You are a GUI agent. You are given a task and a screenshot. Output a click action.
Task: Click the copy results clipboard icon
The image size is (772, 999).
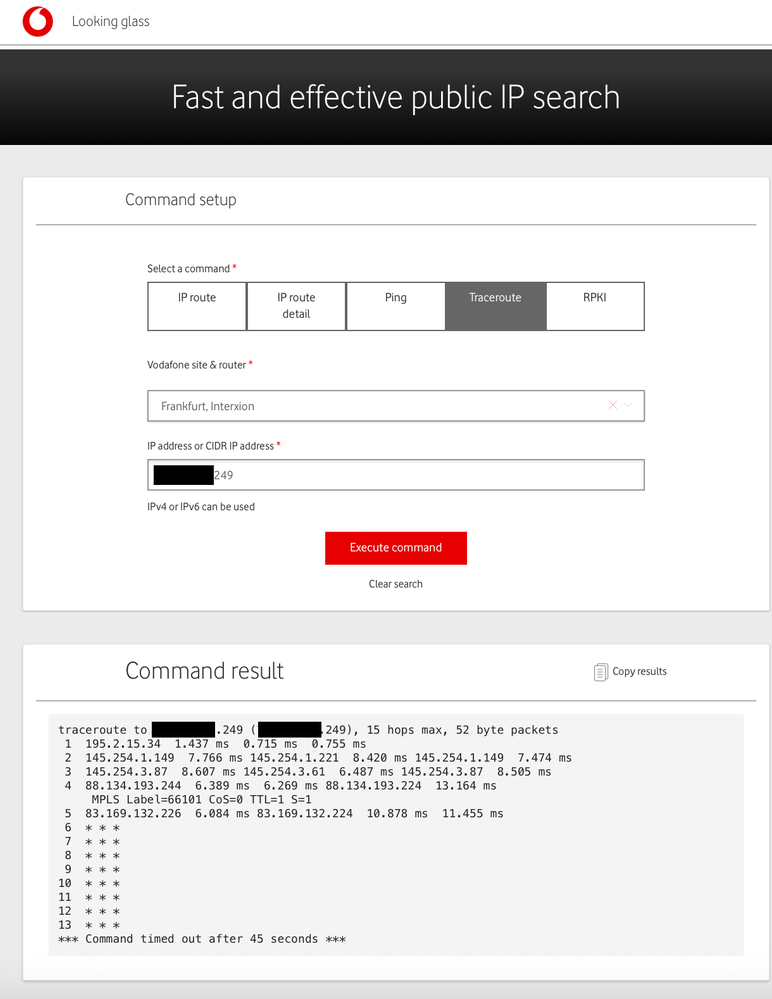pyautogui.click(x=600, y=672)
